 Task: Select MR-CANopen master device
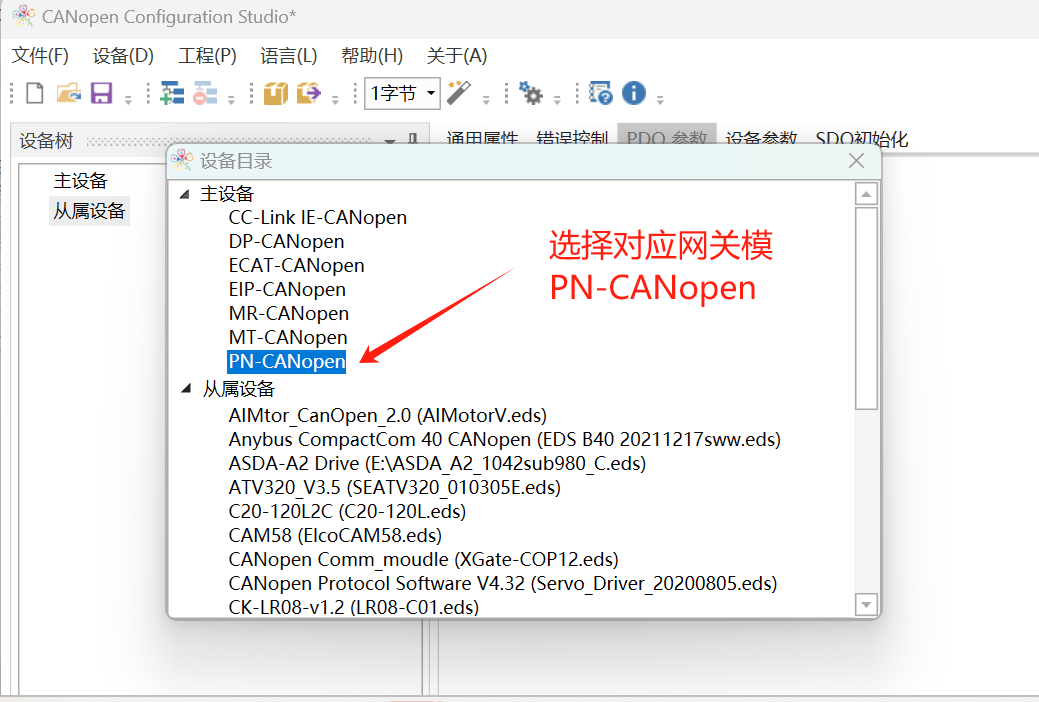pyautogui.click(x=288, y=313)
